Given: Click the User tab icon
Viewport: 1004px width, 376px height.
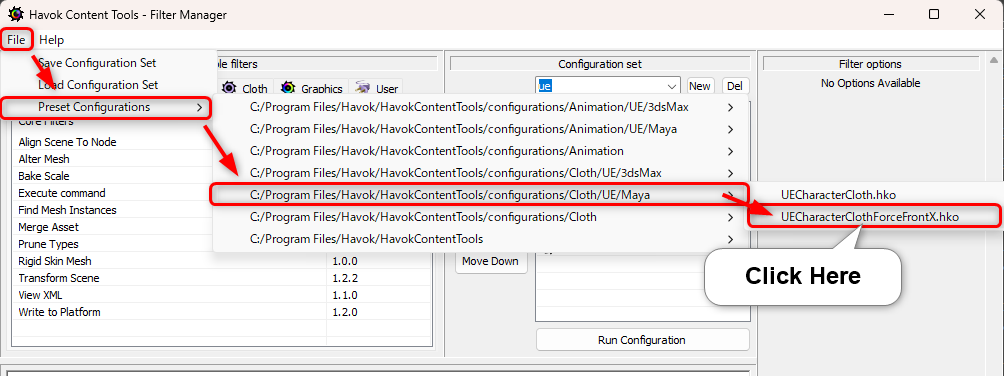Looking at the screenshot, I should 363,88.
